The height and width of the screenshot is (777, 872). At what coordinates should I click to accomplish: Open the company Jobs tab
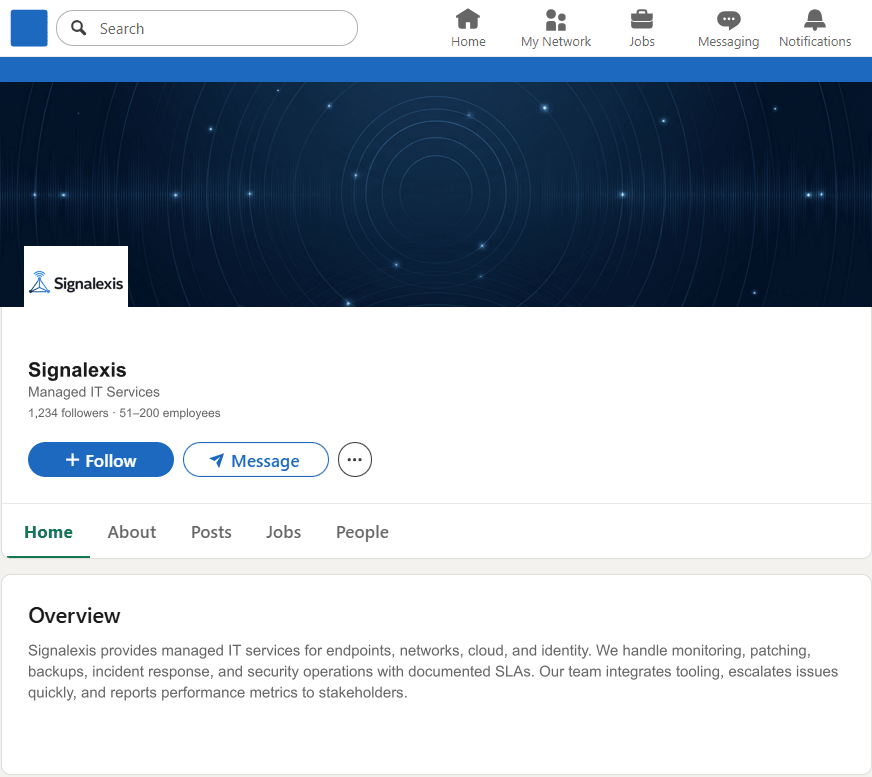pos(283,532)
